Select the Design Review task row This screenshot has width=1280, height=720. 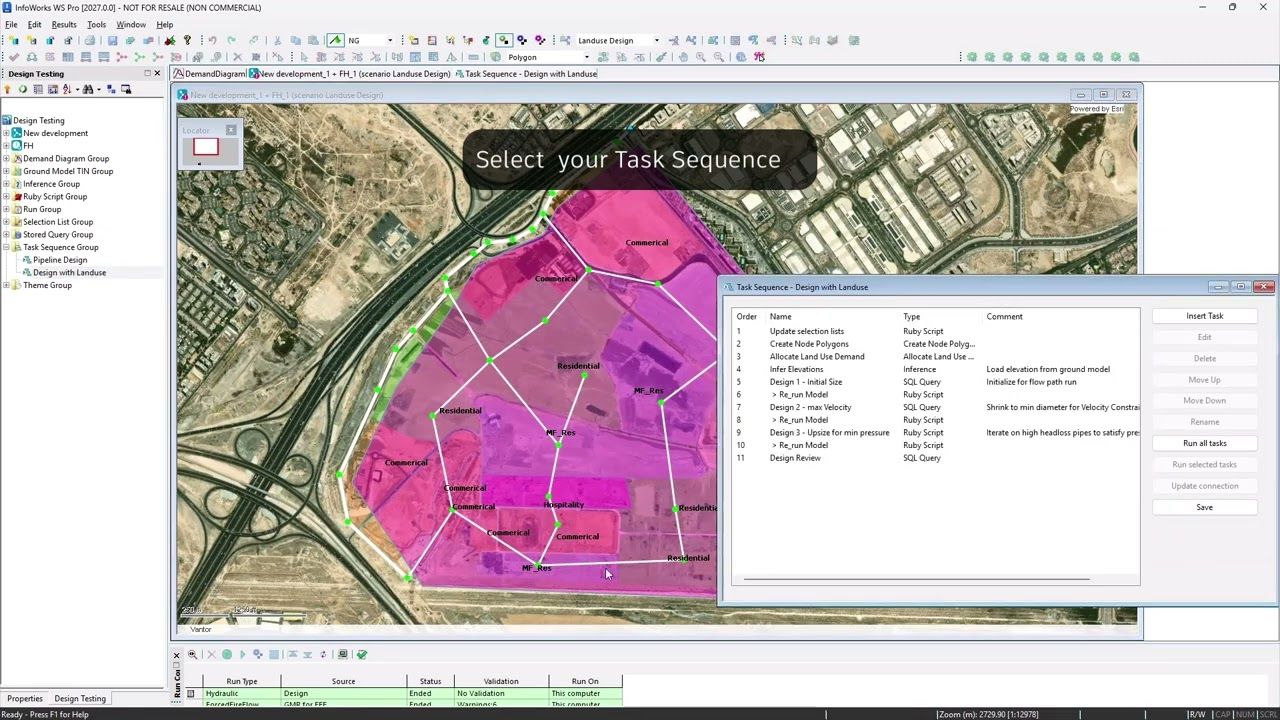[x=937, y=458]
